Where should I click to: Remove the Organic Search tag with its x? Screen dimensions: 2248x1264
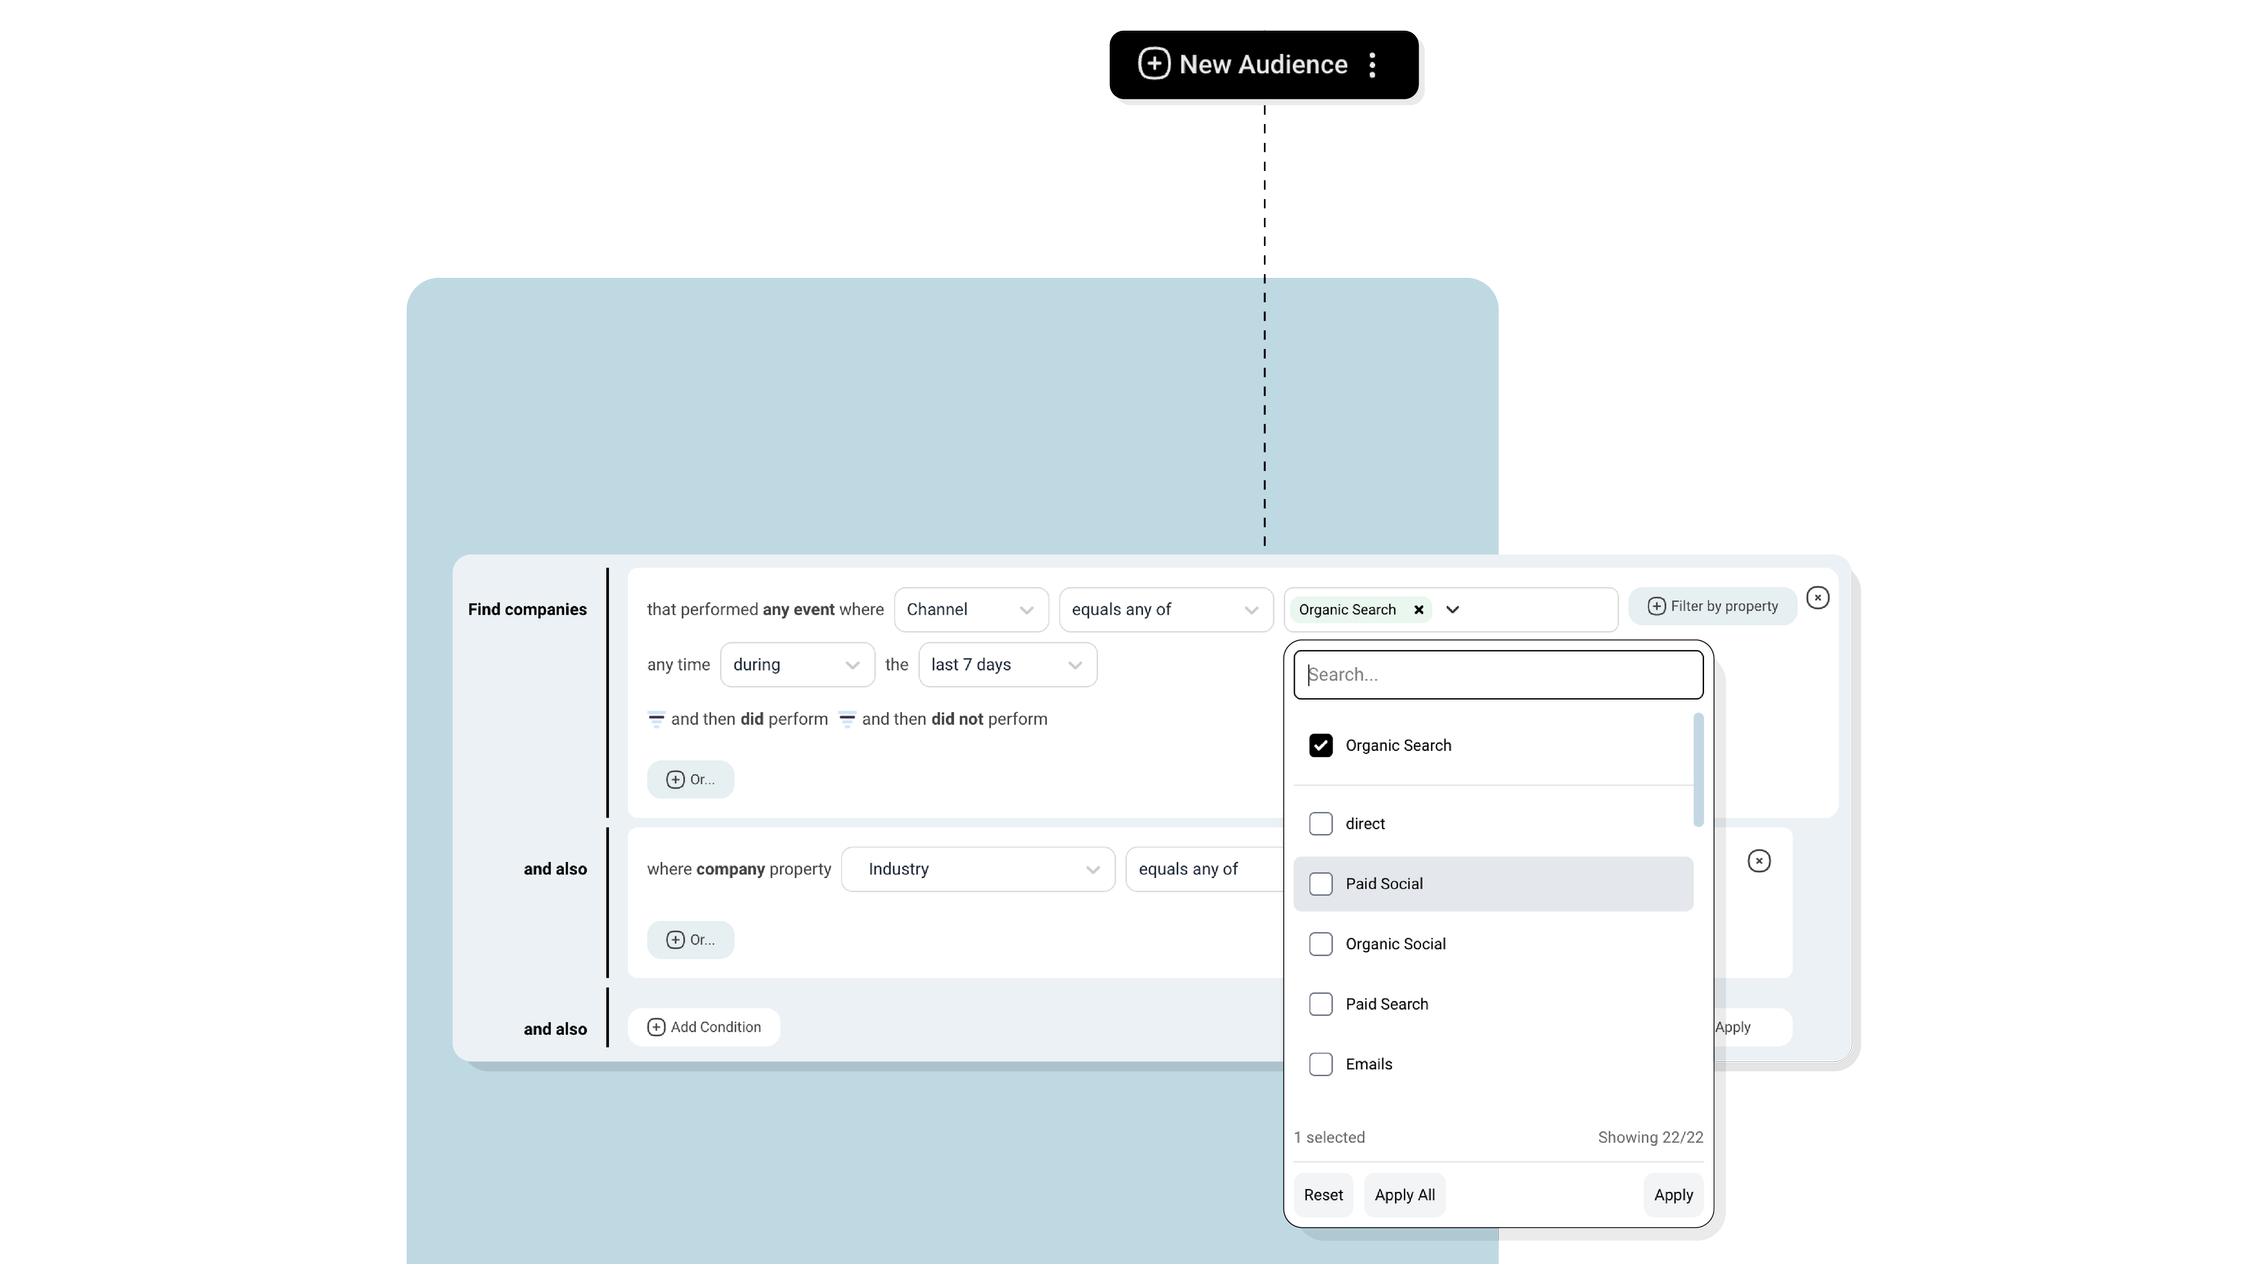point(1418,610)
